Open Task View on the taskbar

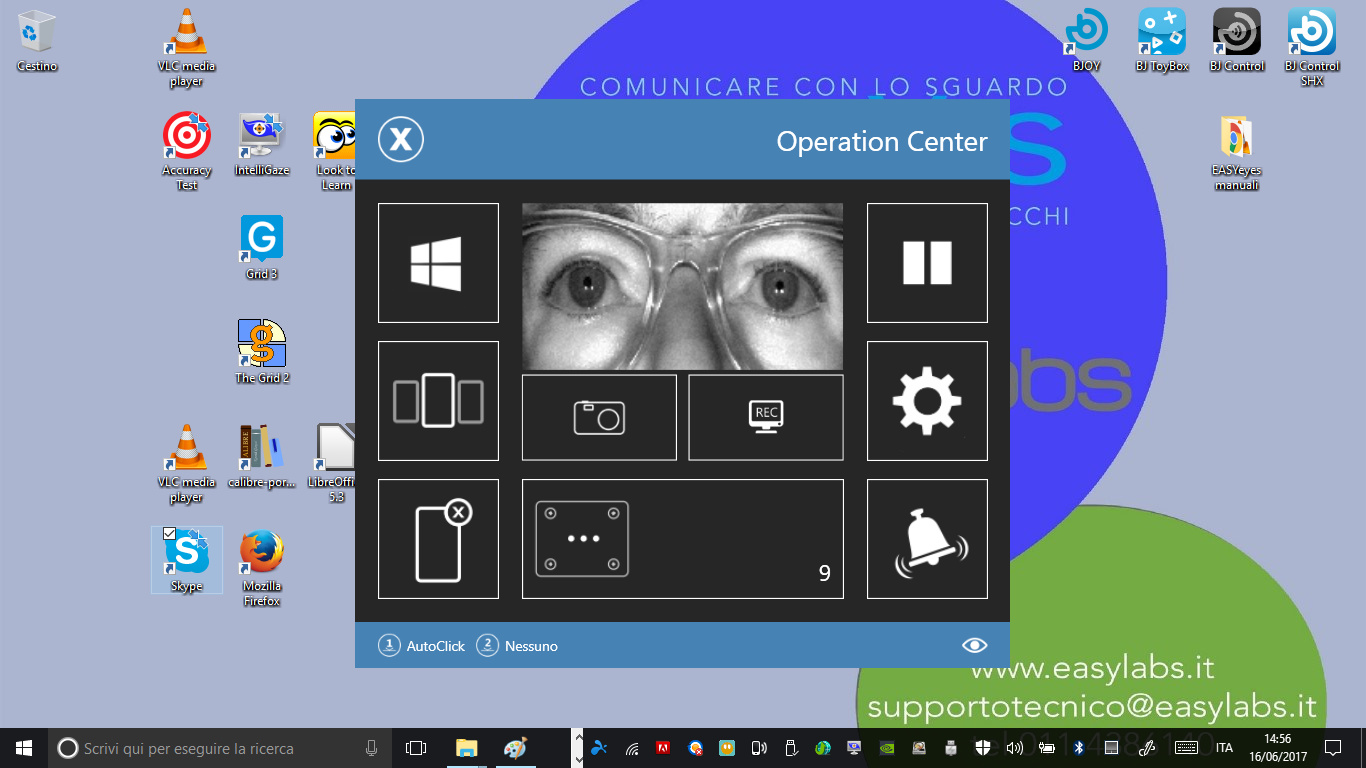[x=416, y=747]
